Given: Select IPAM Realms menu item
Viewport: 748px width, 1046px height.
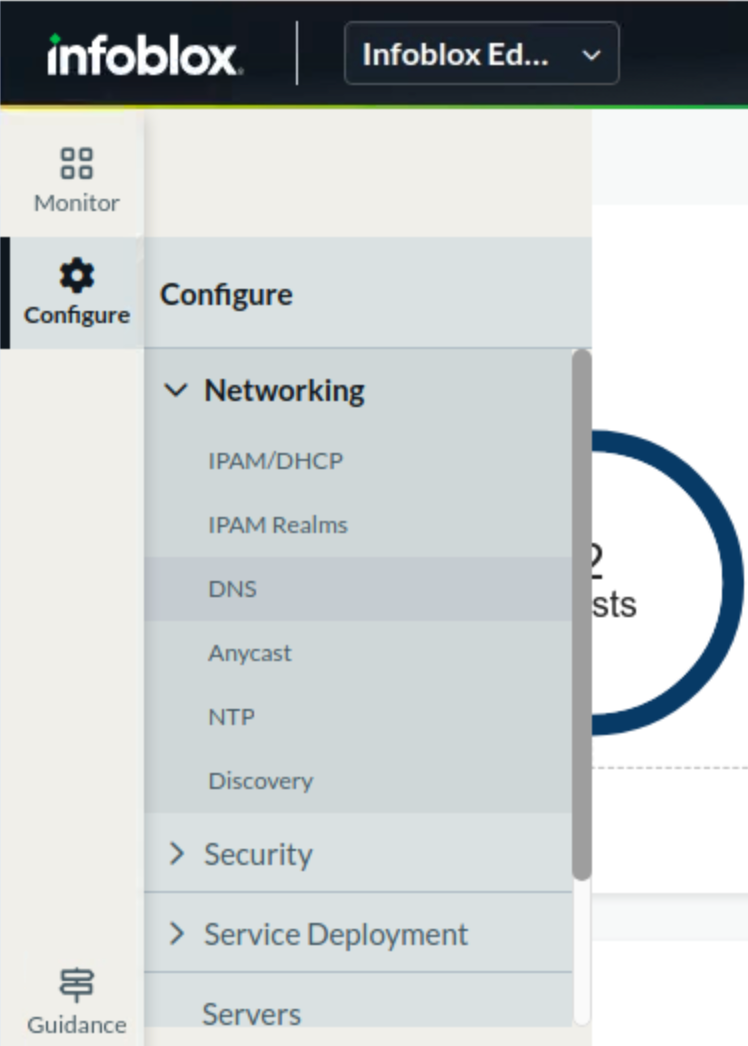Looking at the screenshot, I should (277, 525).
